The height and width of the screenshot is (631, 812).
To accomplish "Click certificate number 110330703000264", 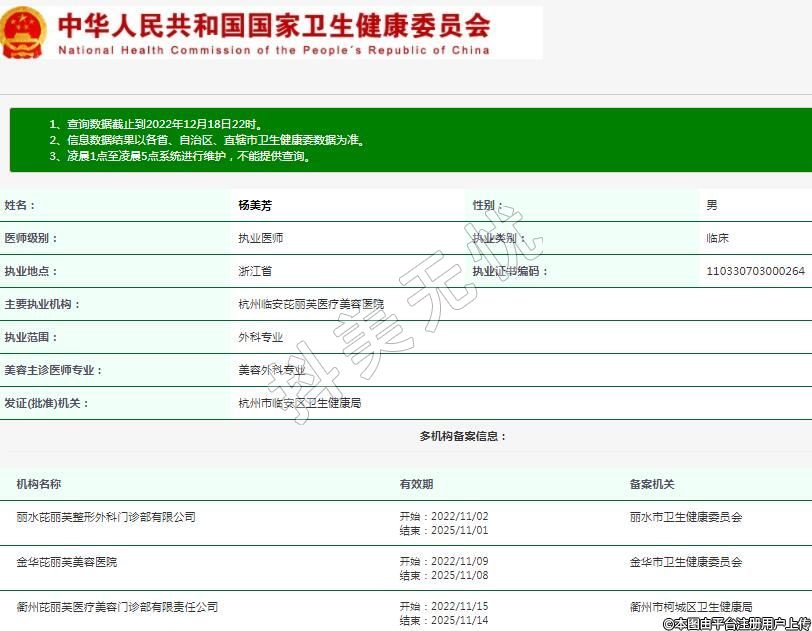I will [x=755, y=271].
